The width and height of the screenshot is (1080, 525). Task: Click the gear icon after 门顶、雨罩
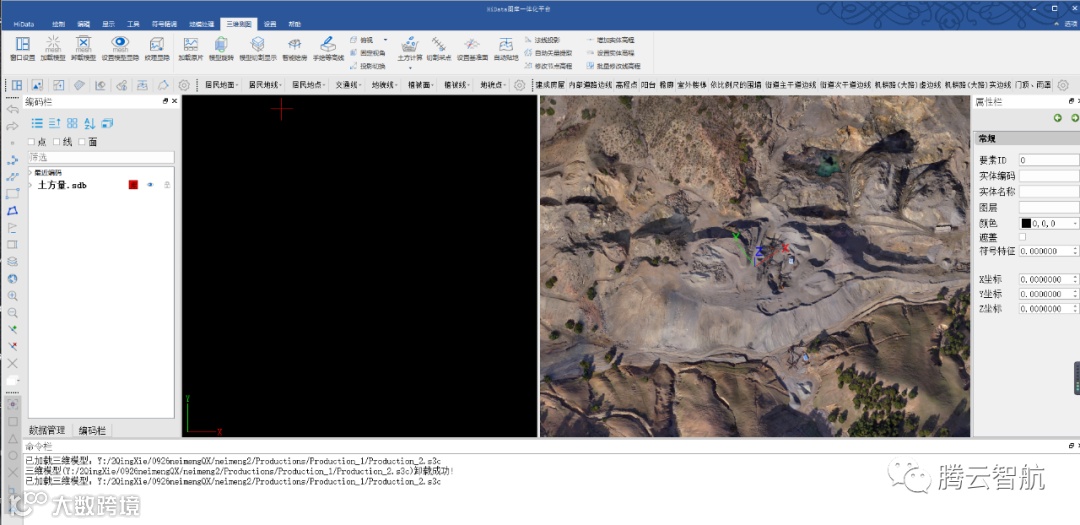(x=1063, y=85)
